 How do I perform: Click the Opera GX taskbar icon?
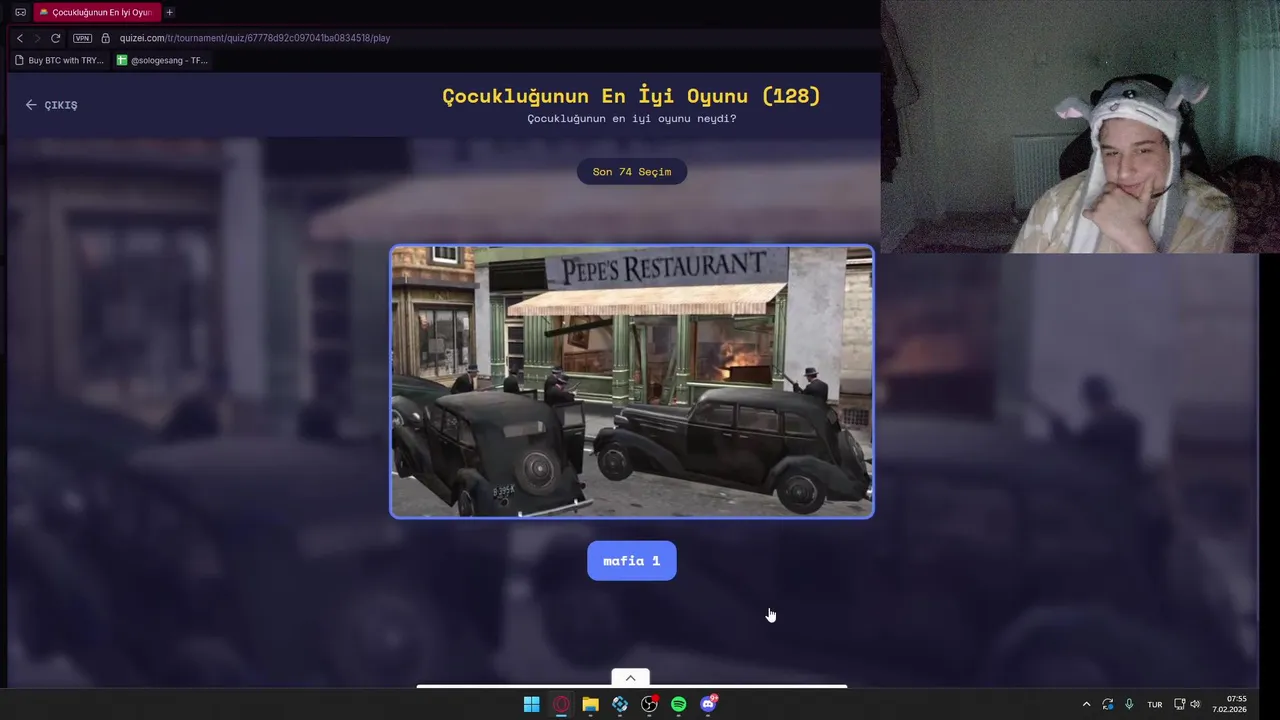point(561,704)
